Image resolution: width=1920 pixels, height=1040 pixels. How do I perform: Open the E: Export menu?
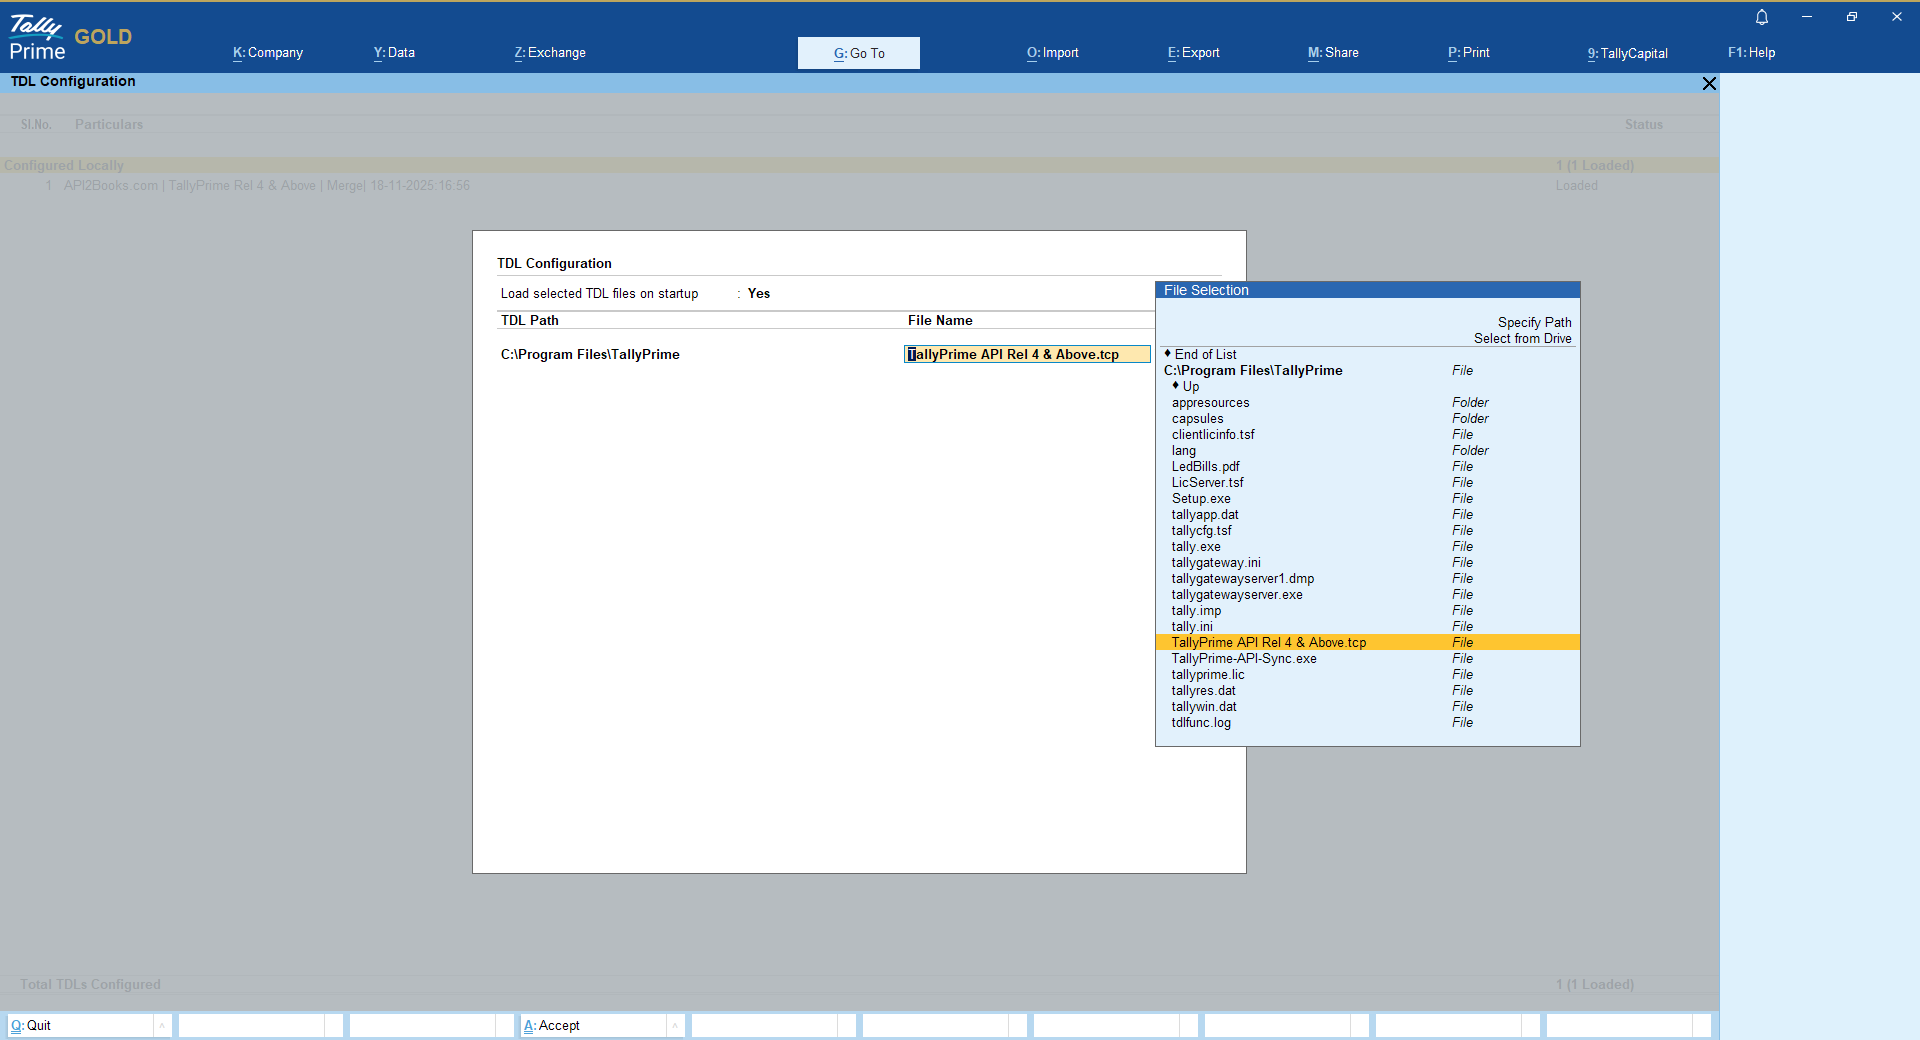(x=1193, y=53)
